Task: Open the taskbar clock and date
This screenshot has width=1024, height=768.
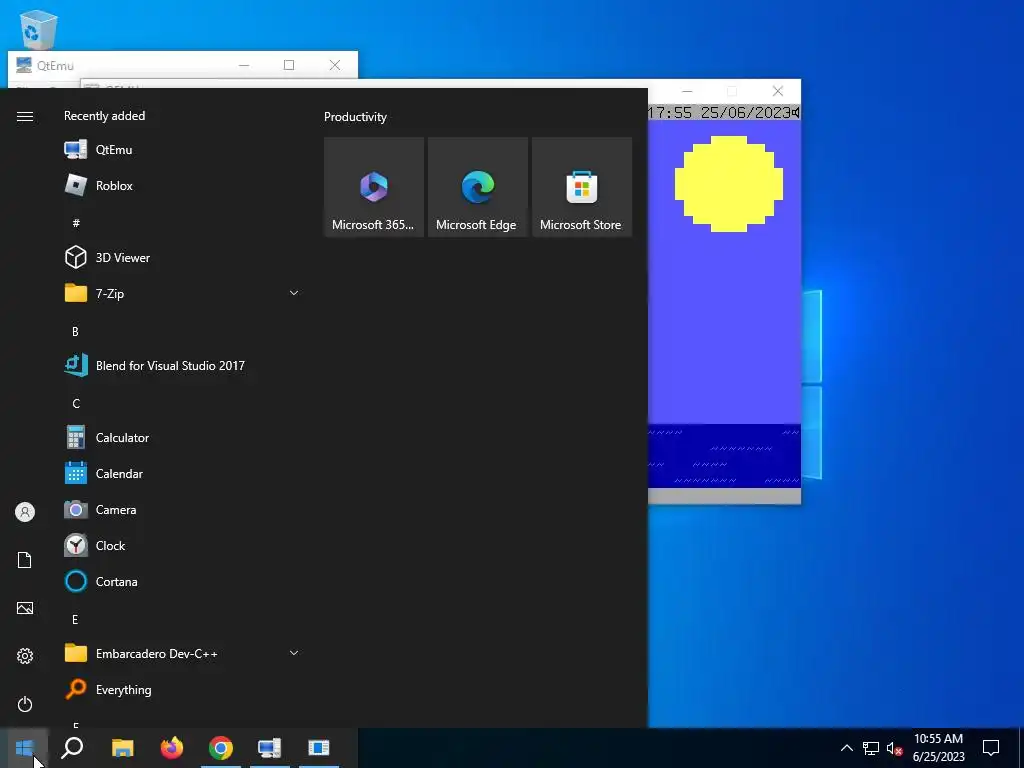Action: (x=938, y=748)
